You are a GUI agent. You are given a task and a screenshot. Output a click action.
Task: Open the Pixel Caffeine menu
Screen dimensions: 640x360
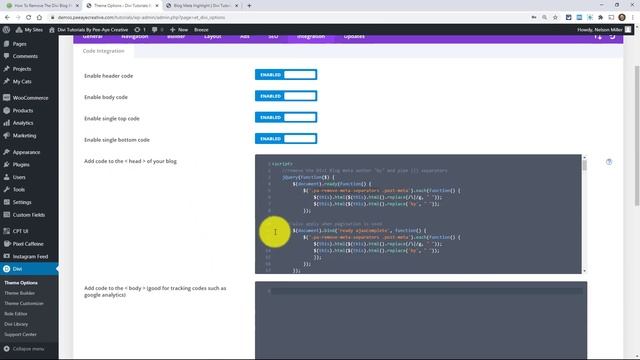[28, 244]
